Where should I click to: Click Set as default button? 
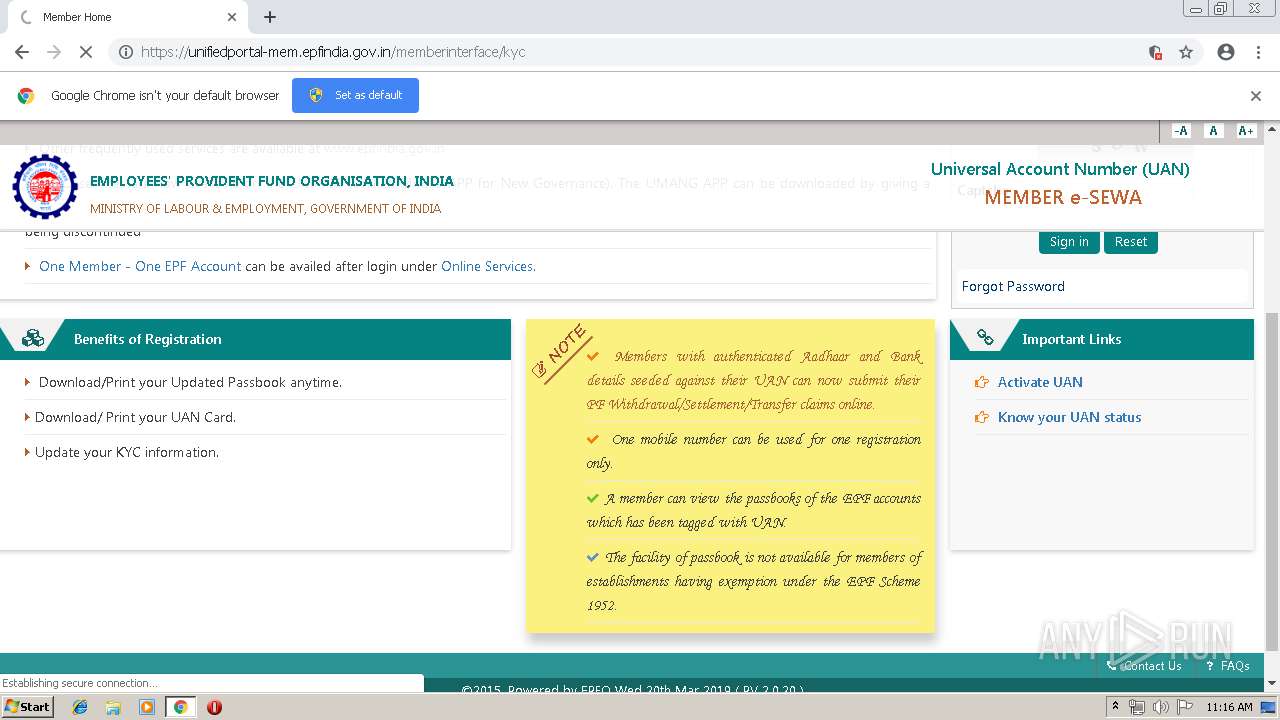point(355,95)
